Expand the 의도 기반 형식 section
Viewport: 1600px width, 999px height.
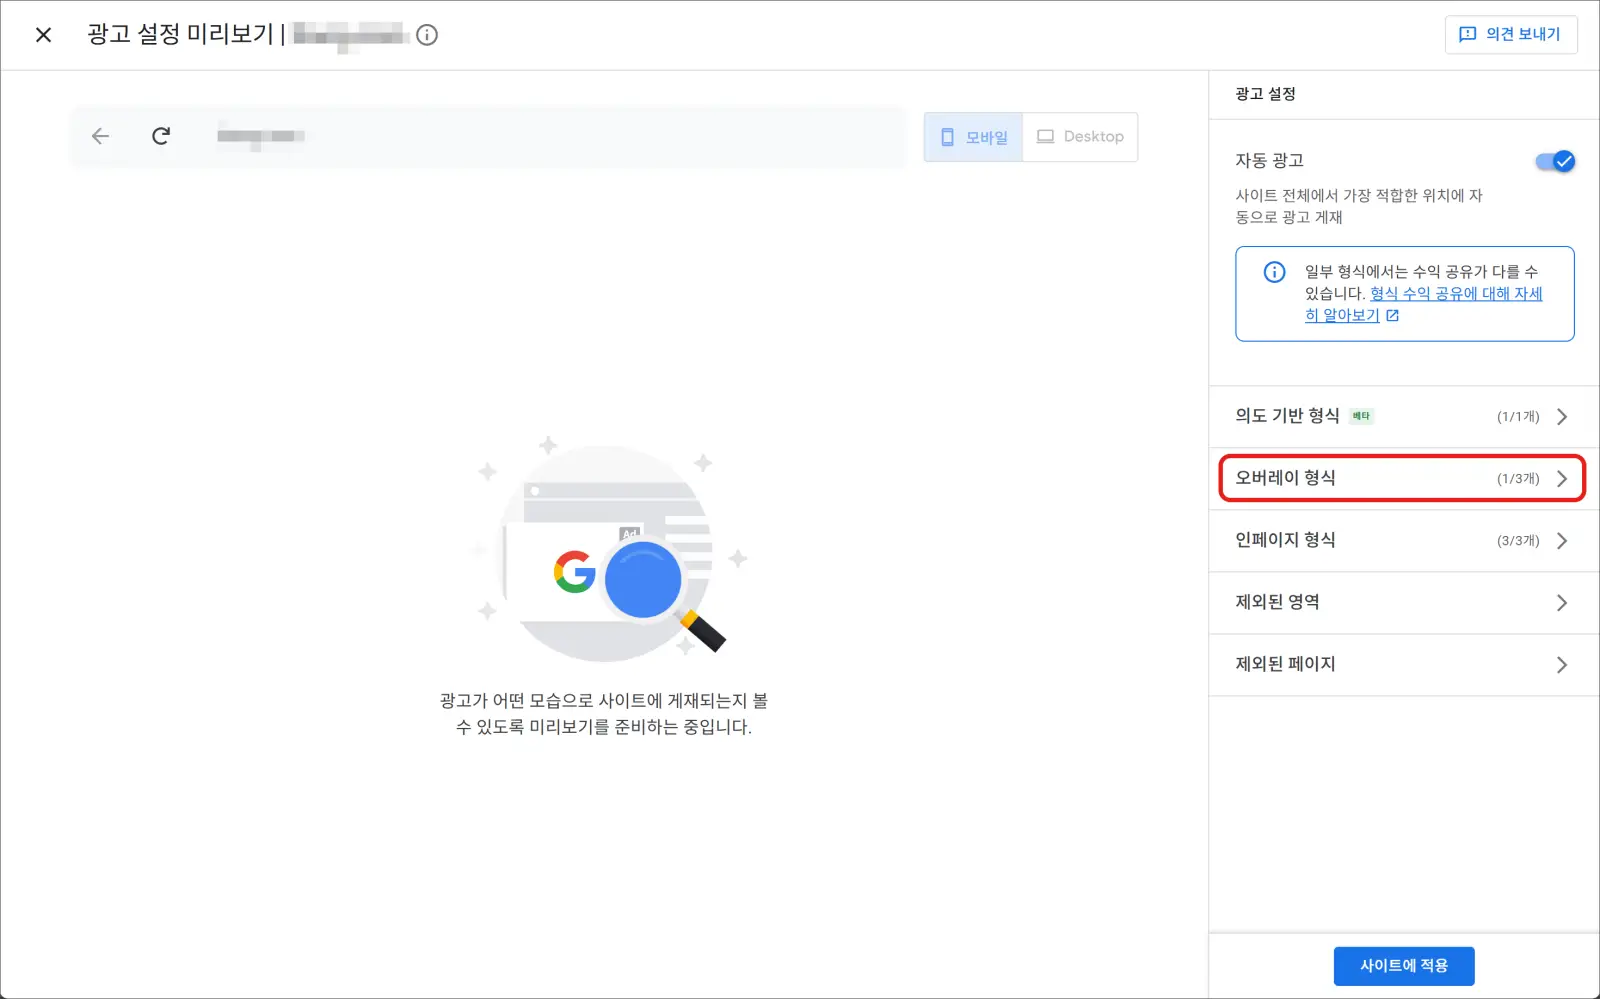pyautogui.click(x=1404, y=417)
